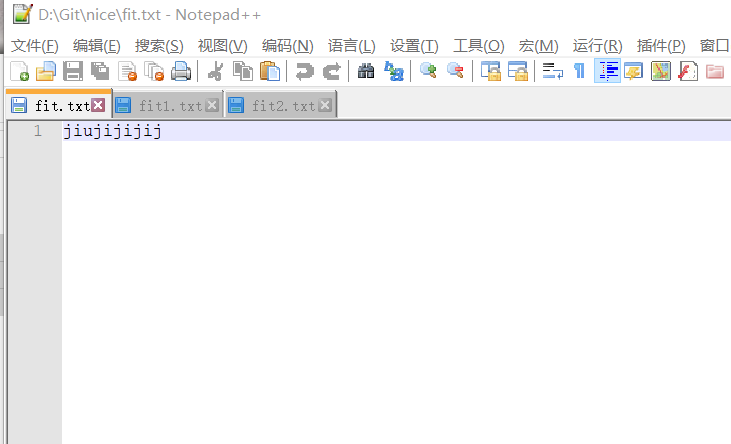Viewport: 731px width, 444px height.
Task: Close the fit1.txt tab
Action: pyautogui.click(x=212, y=105)
